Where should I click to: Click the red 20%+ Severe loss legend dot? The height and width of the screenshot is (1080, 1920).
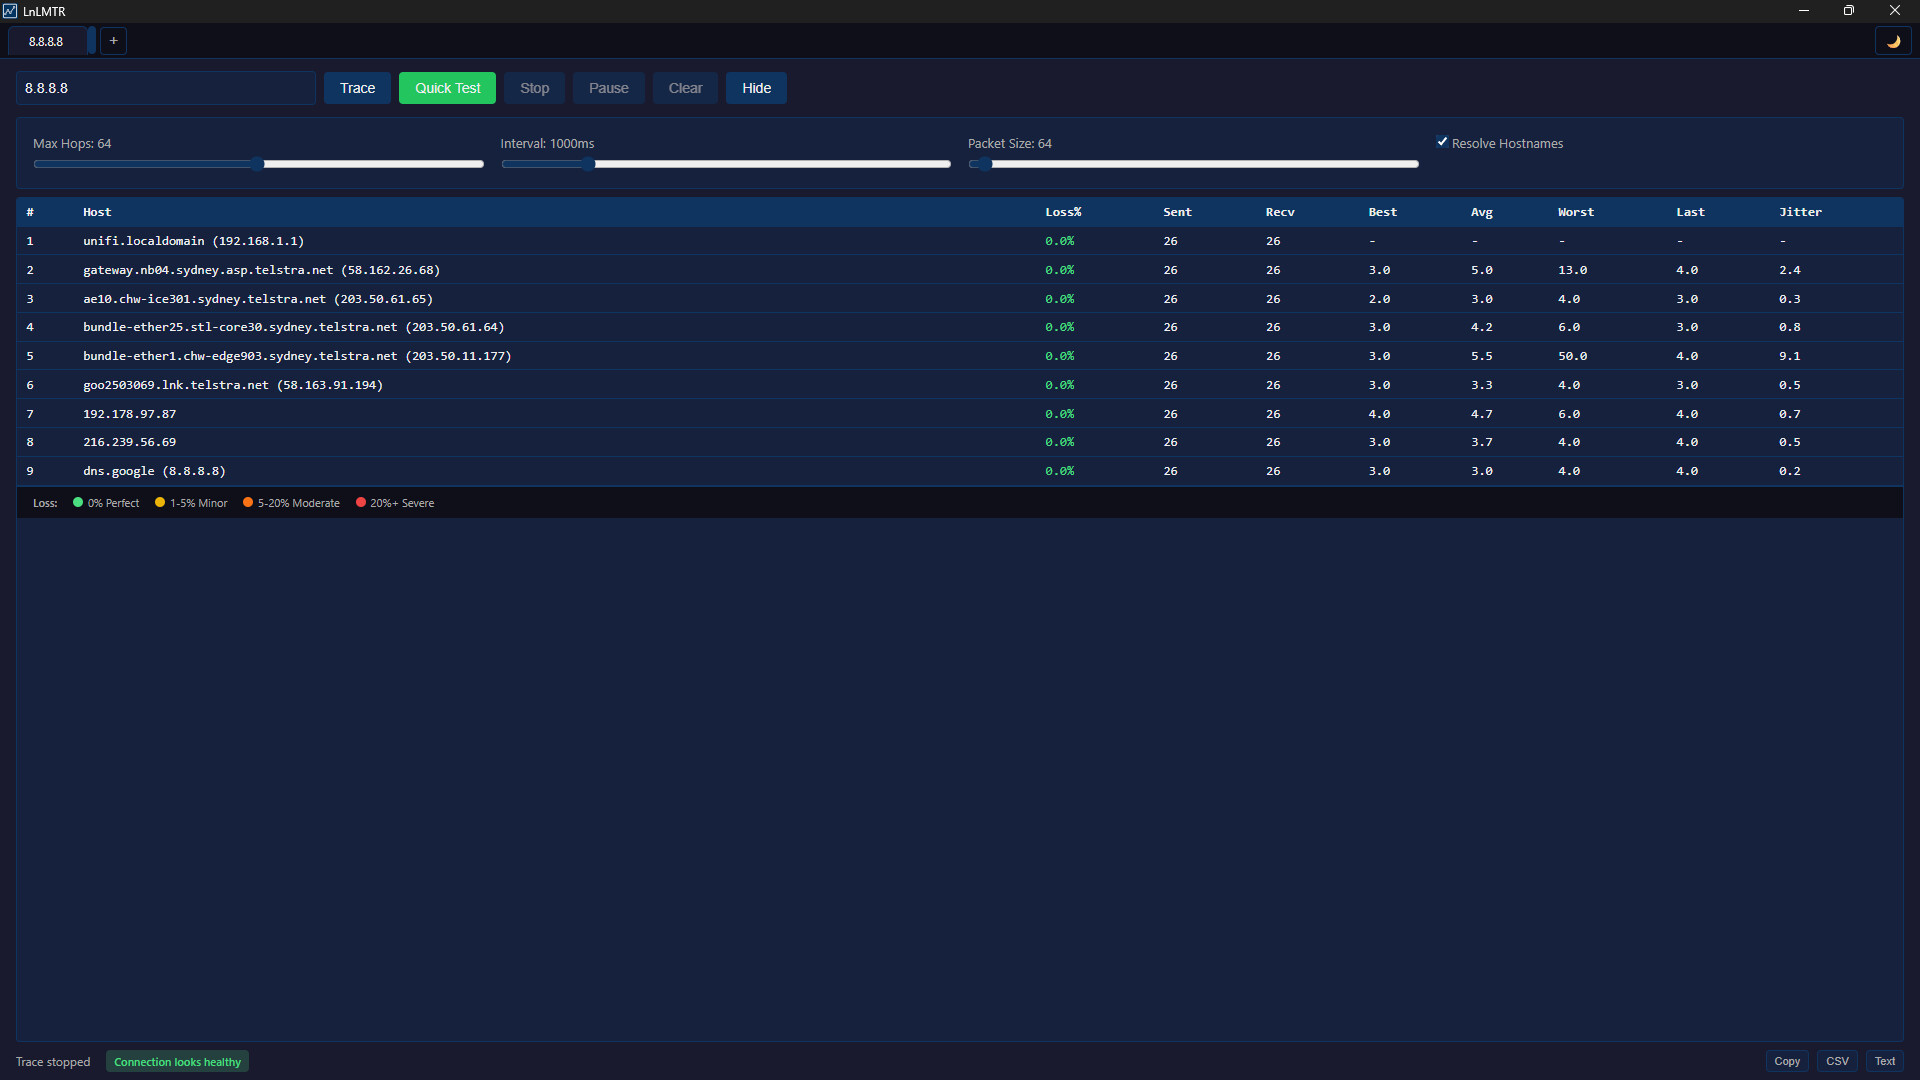pos(361,503)
